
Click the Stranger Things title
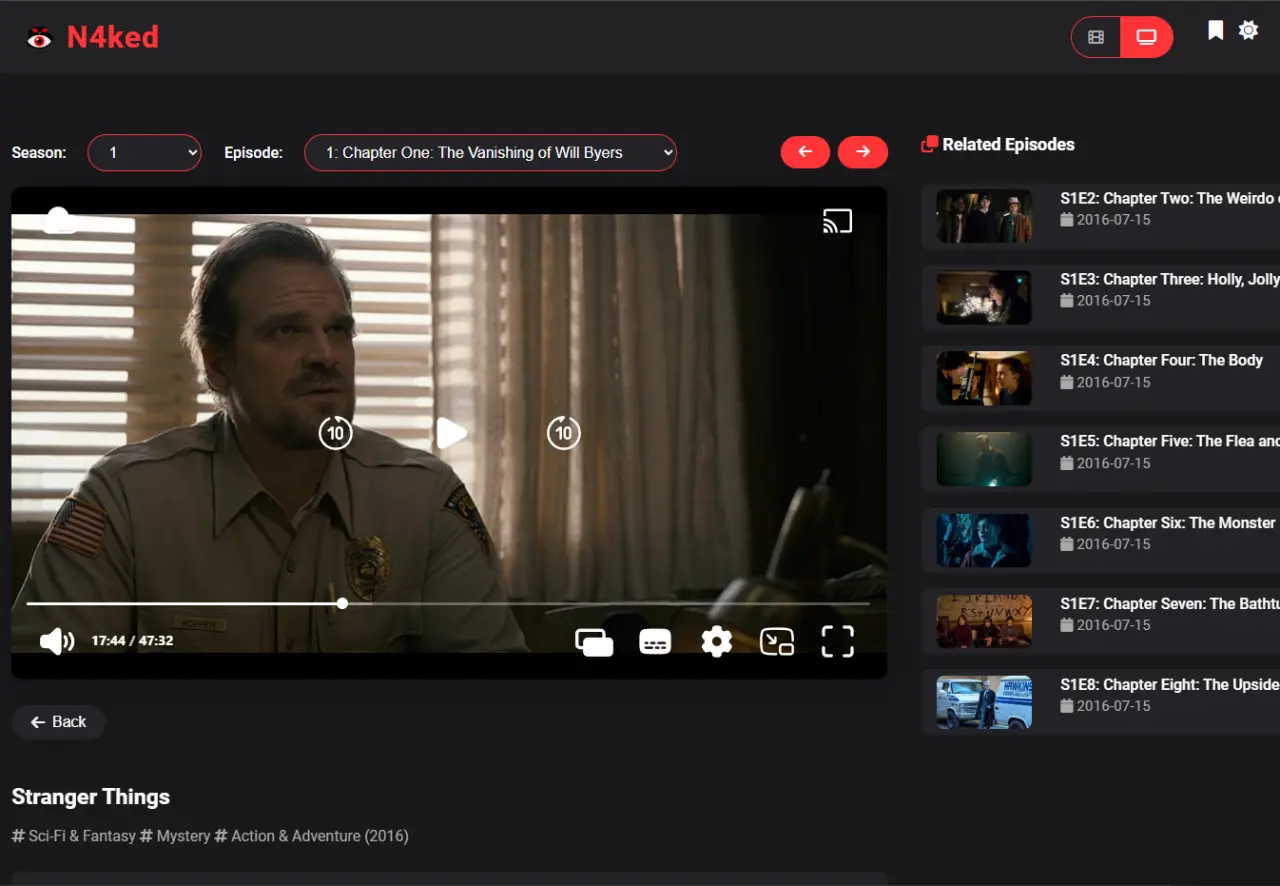[x=91, y=797]
